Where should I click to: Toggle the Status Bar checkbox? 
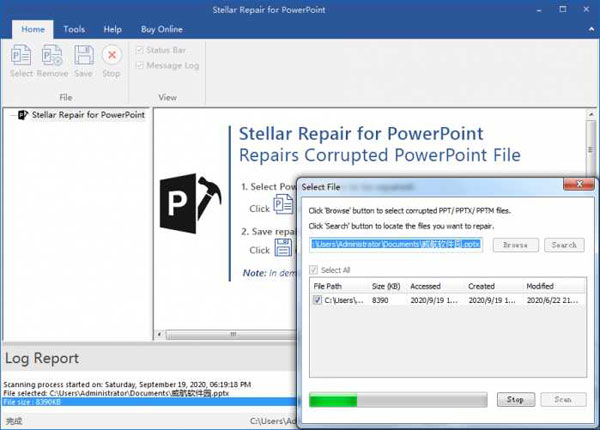(138, 49)
